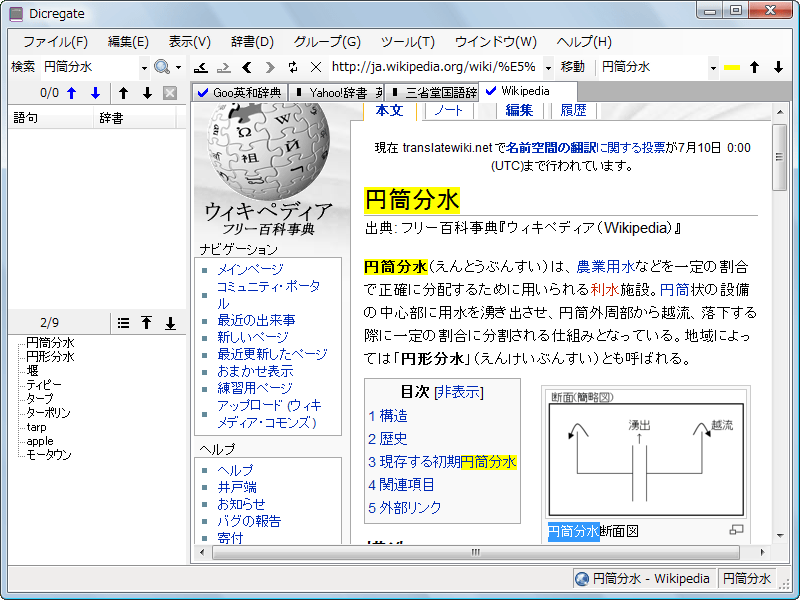The height and width of the screenshot is (600, 800).
Task: Expand the in-page search 円筒分水 dropdown
Action: click(713, 67)
